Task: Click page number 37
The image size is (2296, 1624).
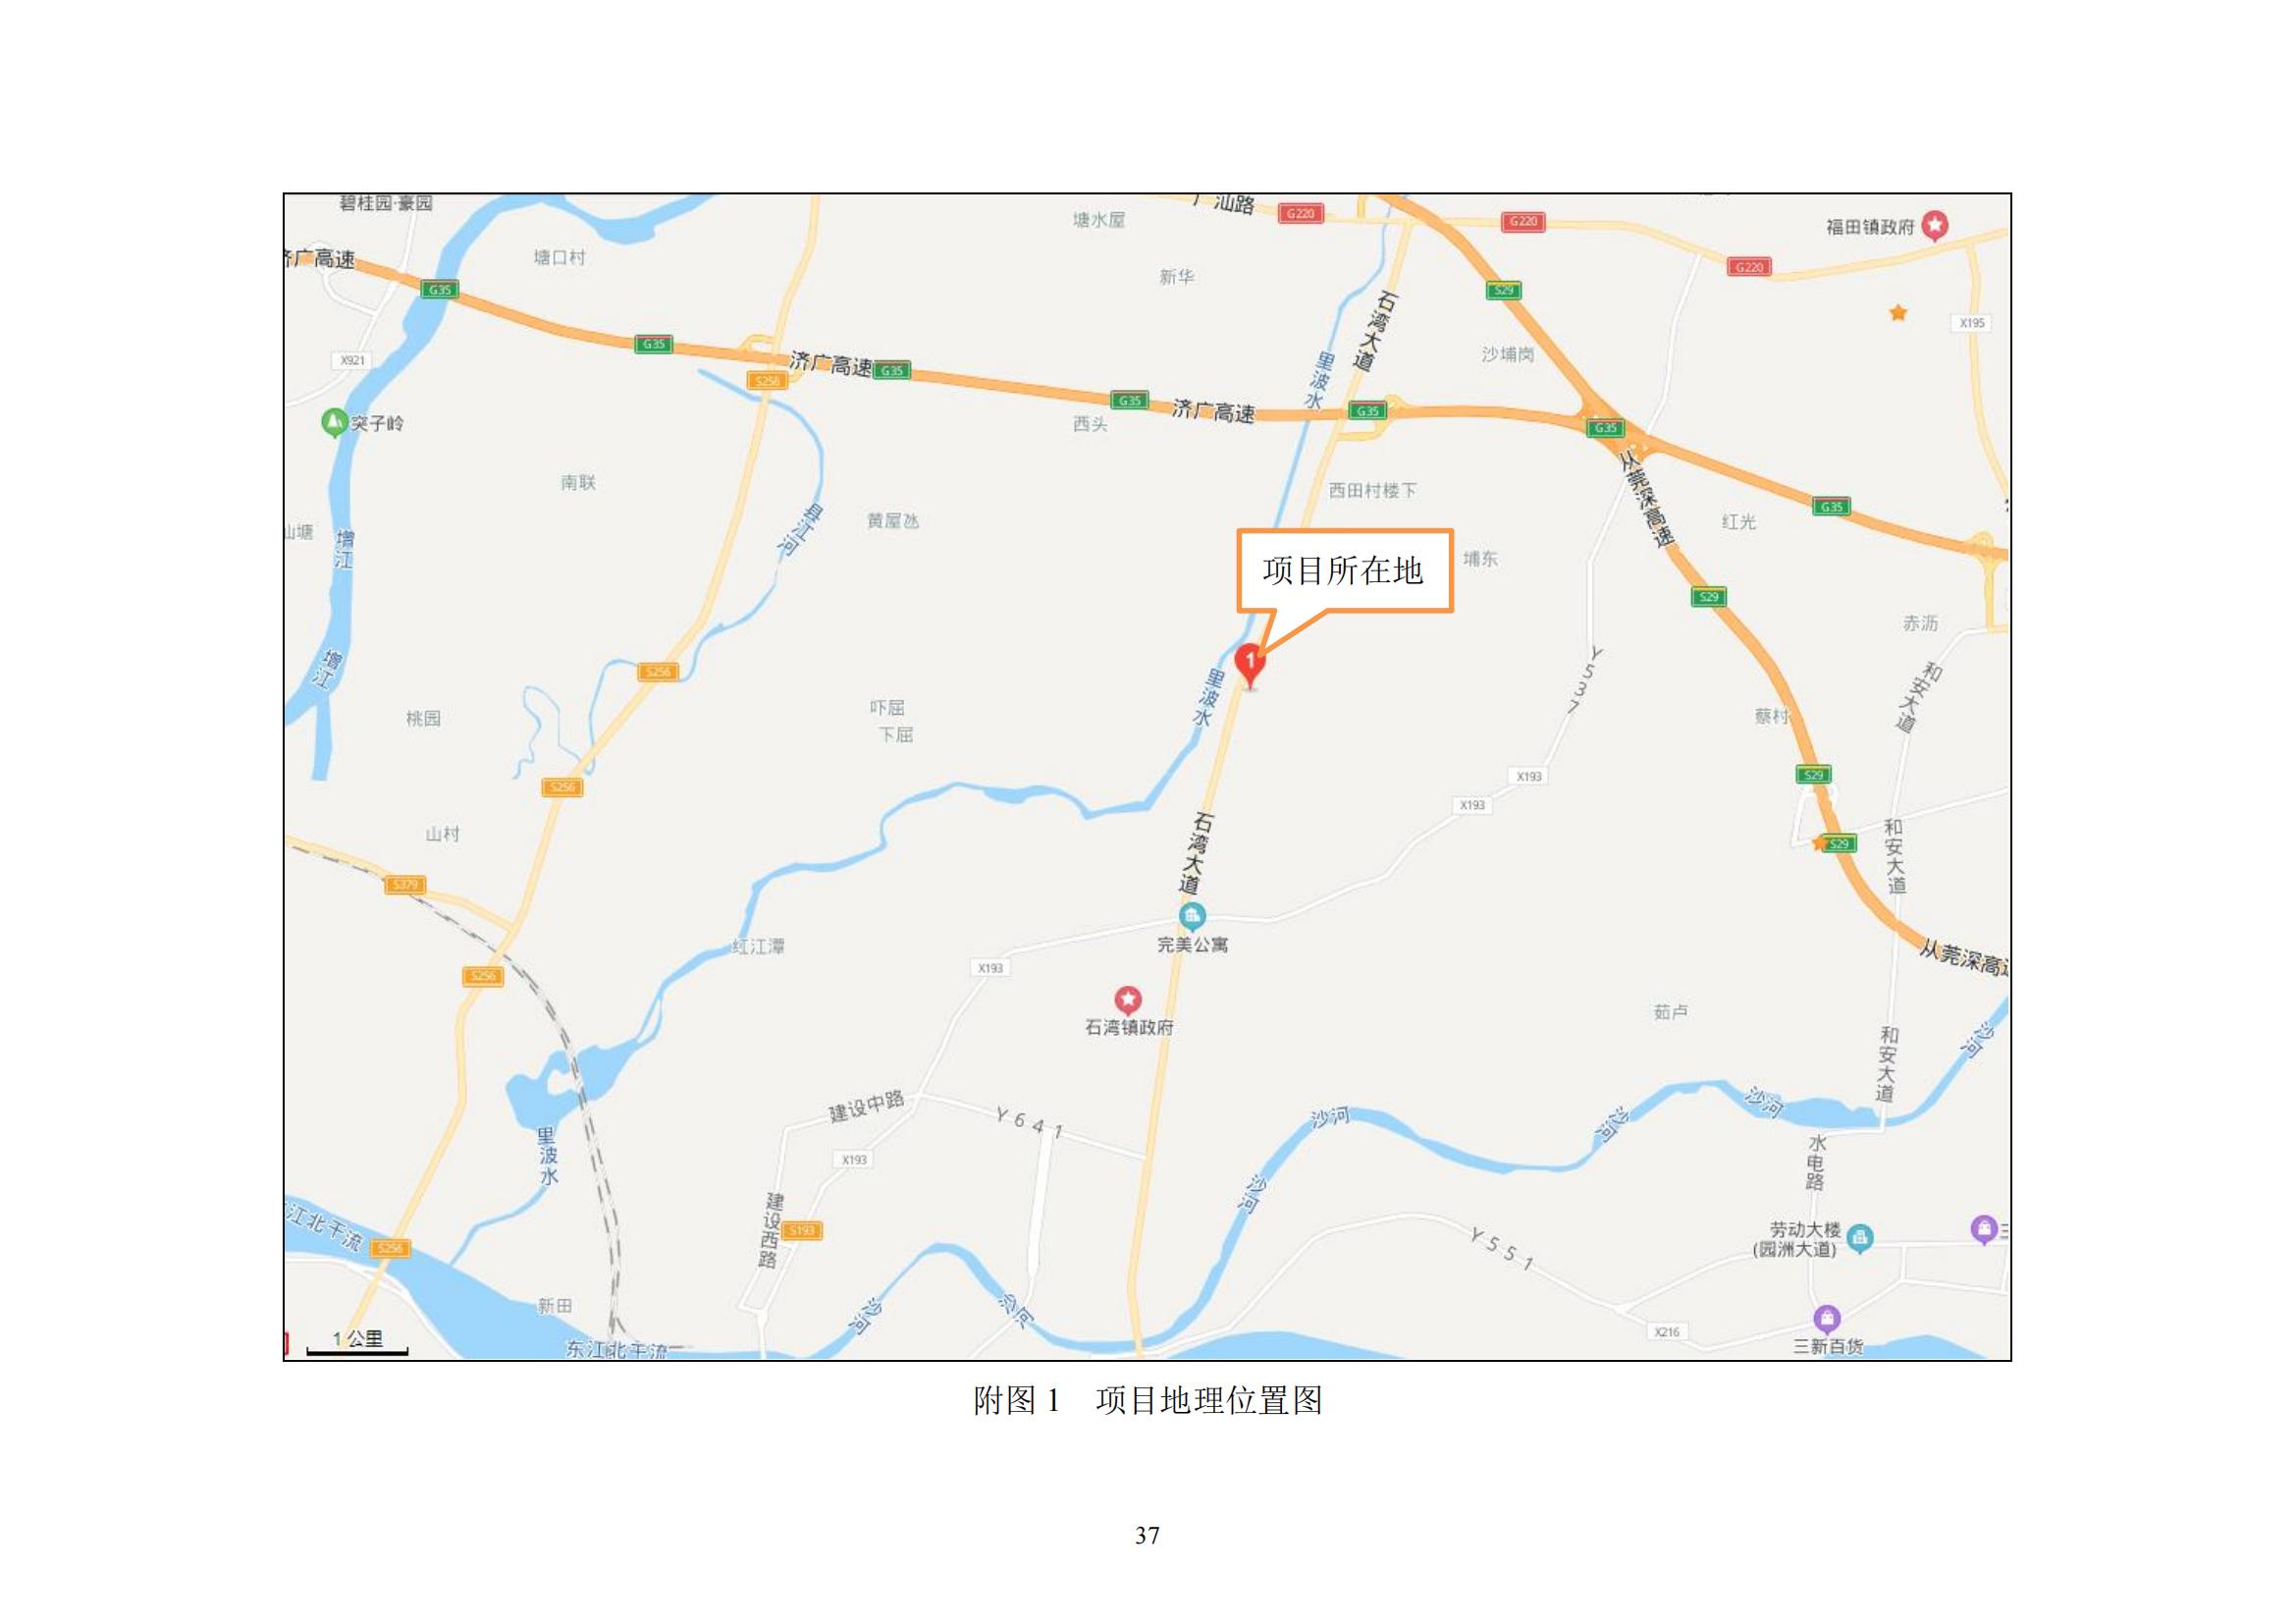Action: pos(1147,1536)
